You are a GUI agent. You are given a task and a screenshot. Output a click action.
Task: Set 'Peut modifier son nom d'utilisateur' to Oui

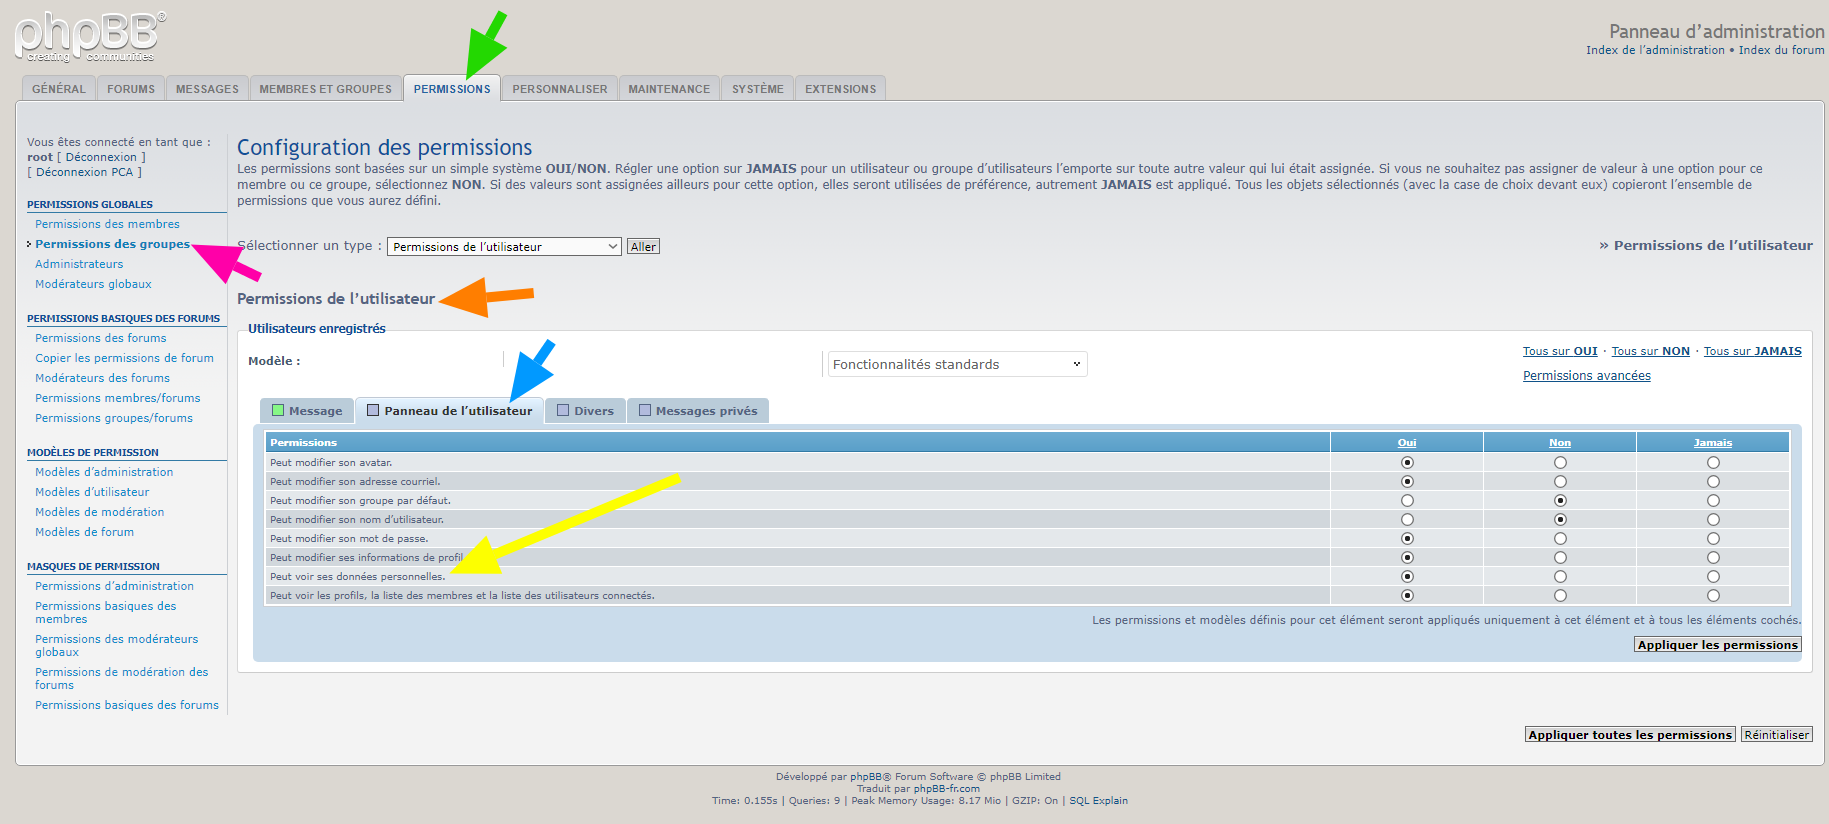(x=1407, y=520)
